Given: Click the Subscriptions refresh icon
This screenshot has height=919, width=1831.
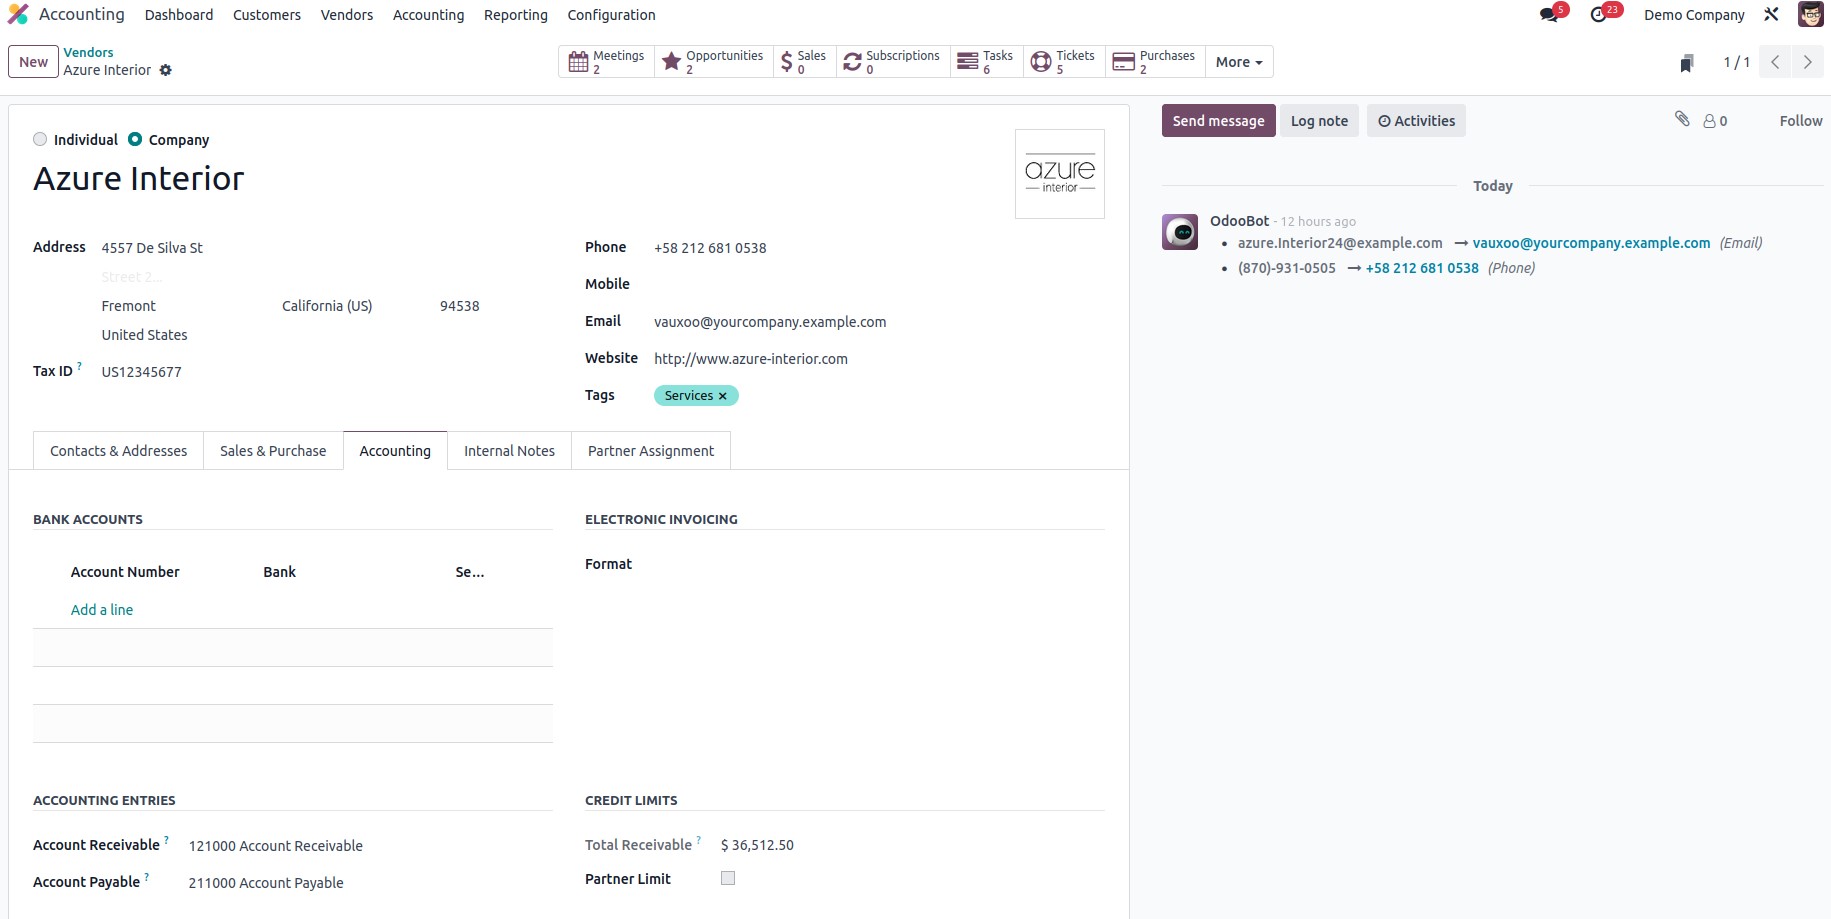Looking at the screenshot, I should [852, 62].
